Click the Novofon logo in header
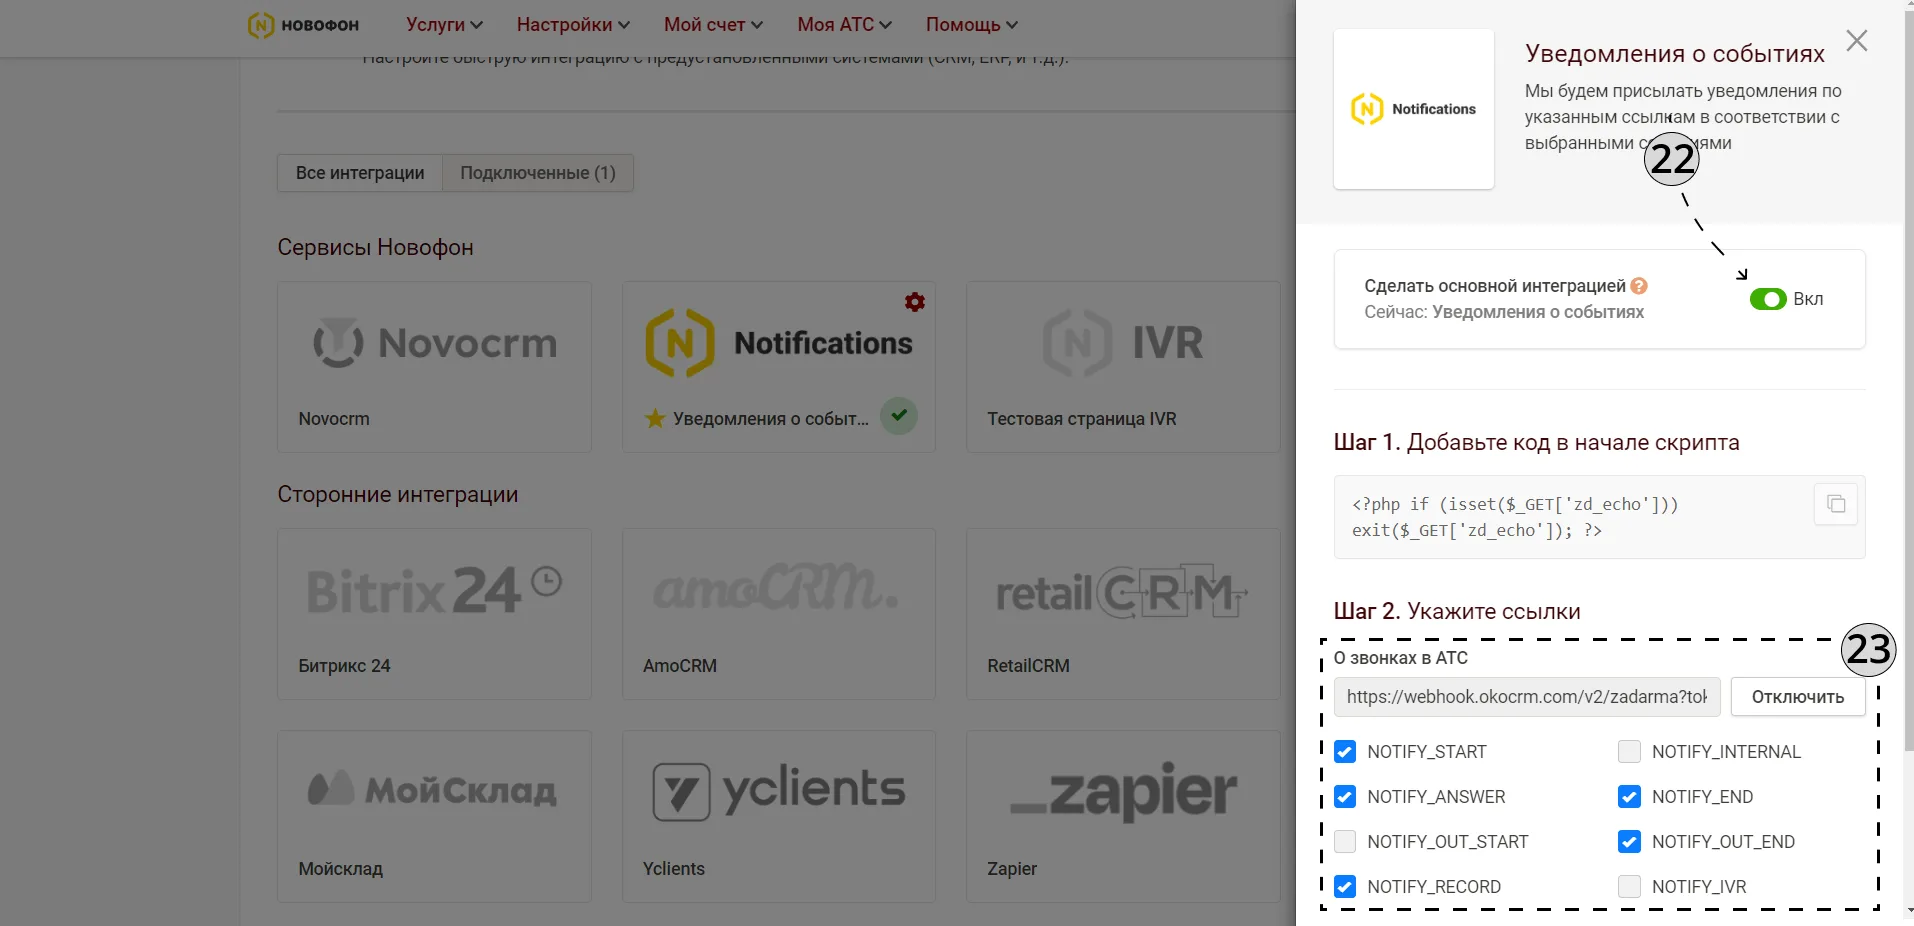Screen dimensions: 1914x926 click(x=303, y=25)
